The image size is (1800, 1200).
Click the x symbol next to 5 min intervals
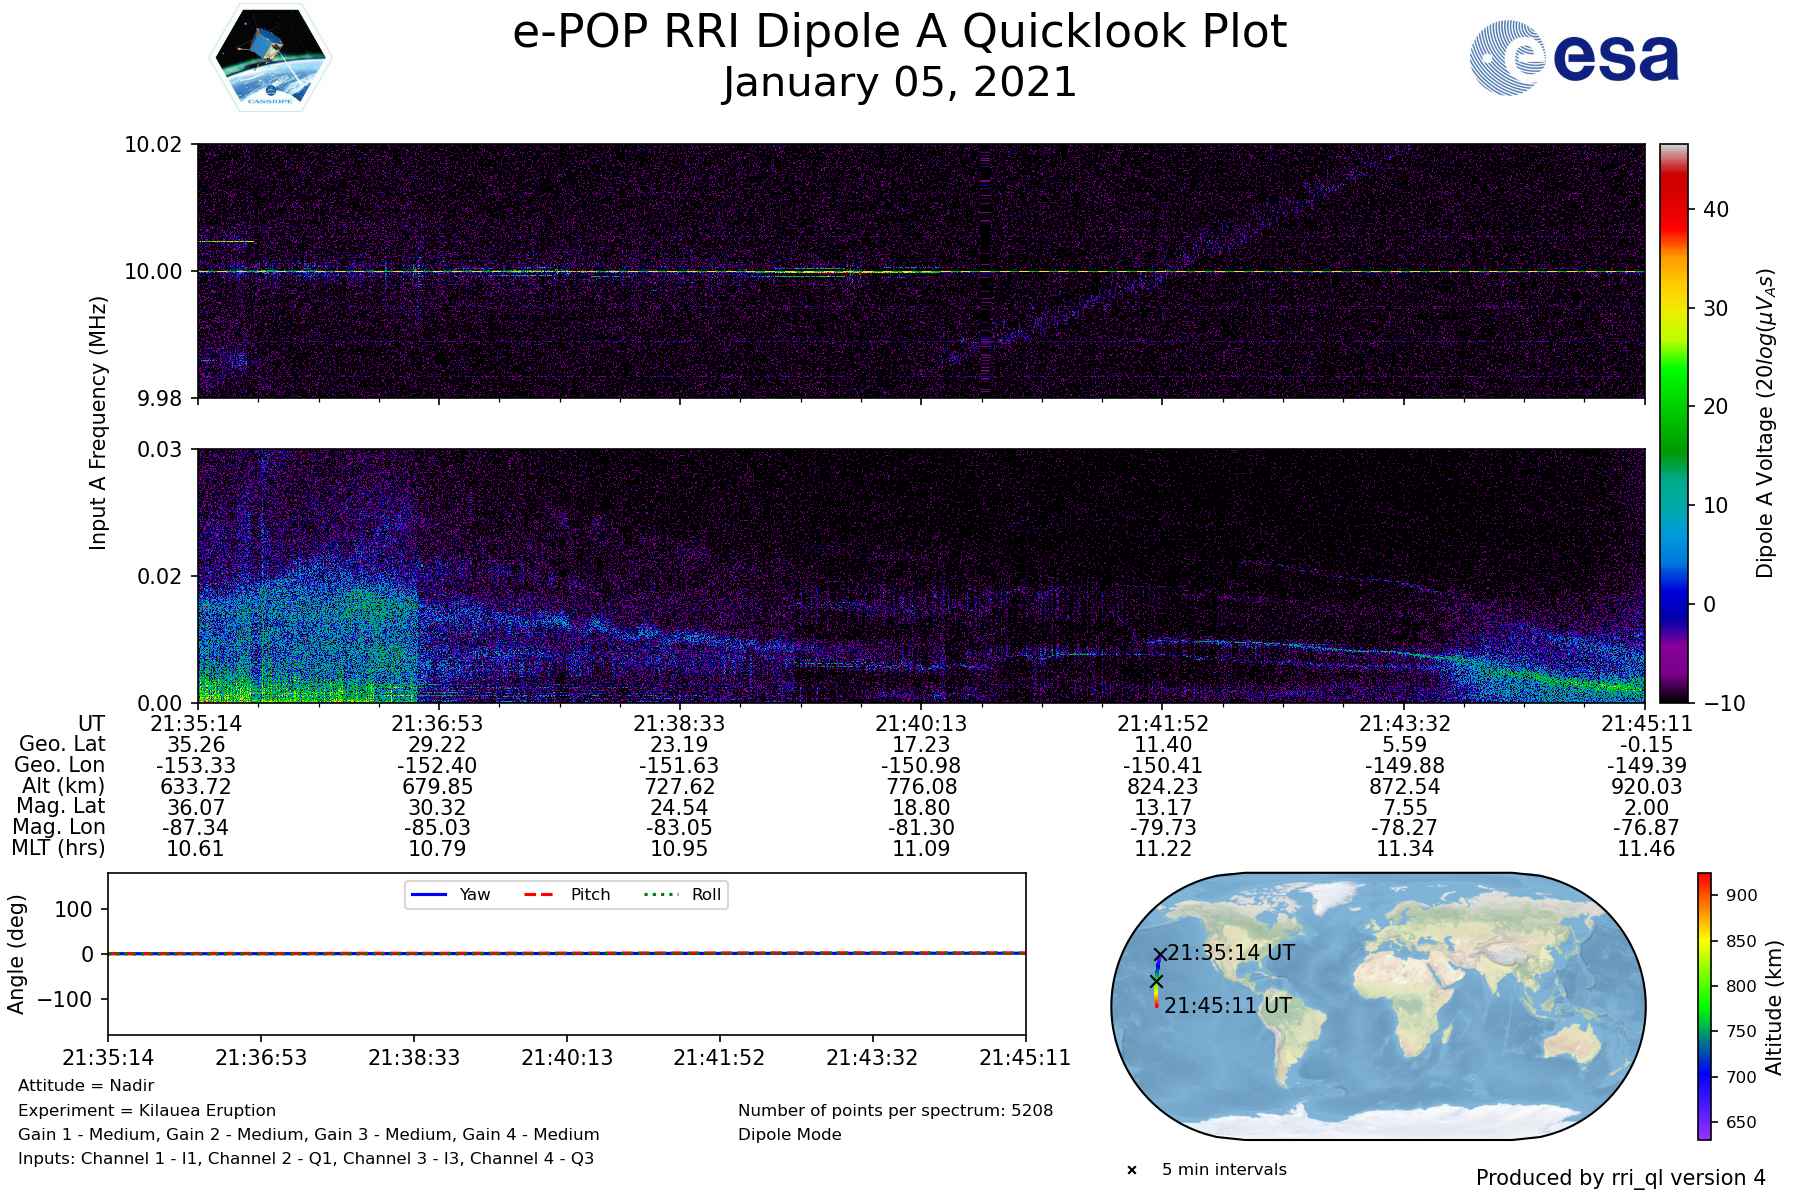pos(1132,1170)
